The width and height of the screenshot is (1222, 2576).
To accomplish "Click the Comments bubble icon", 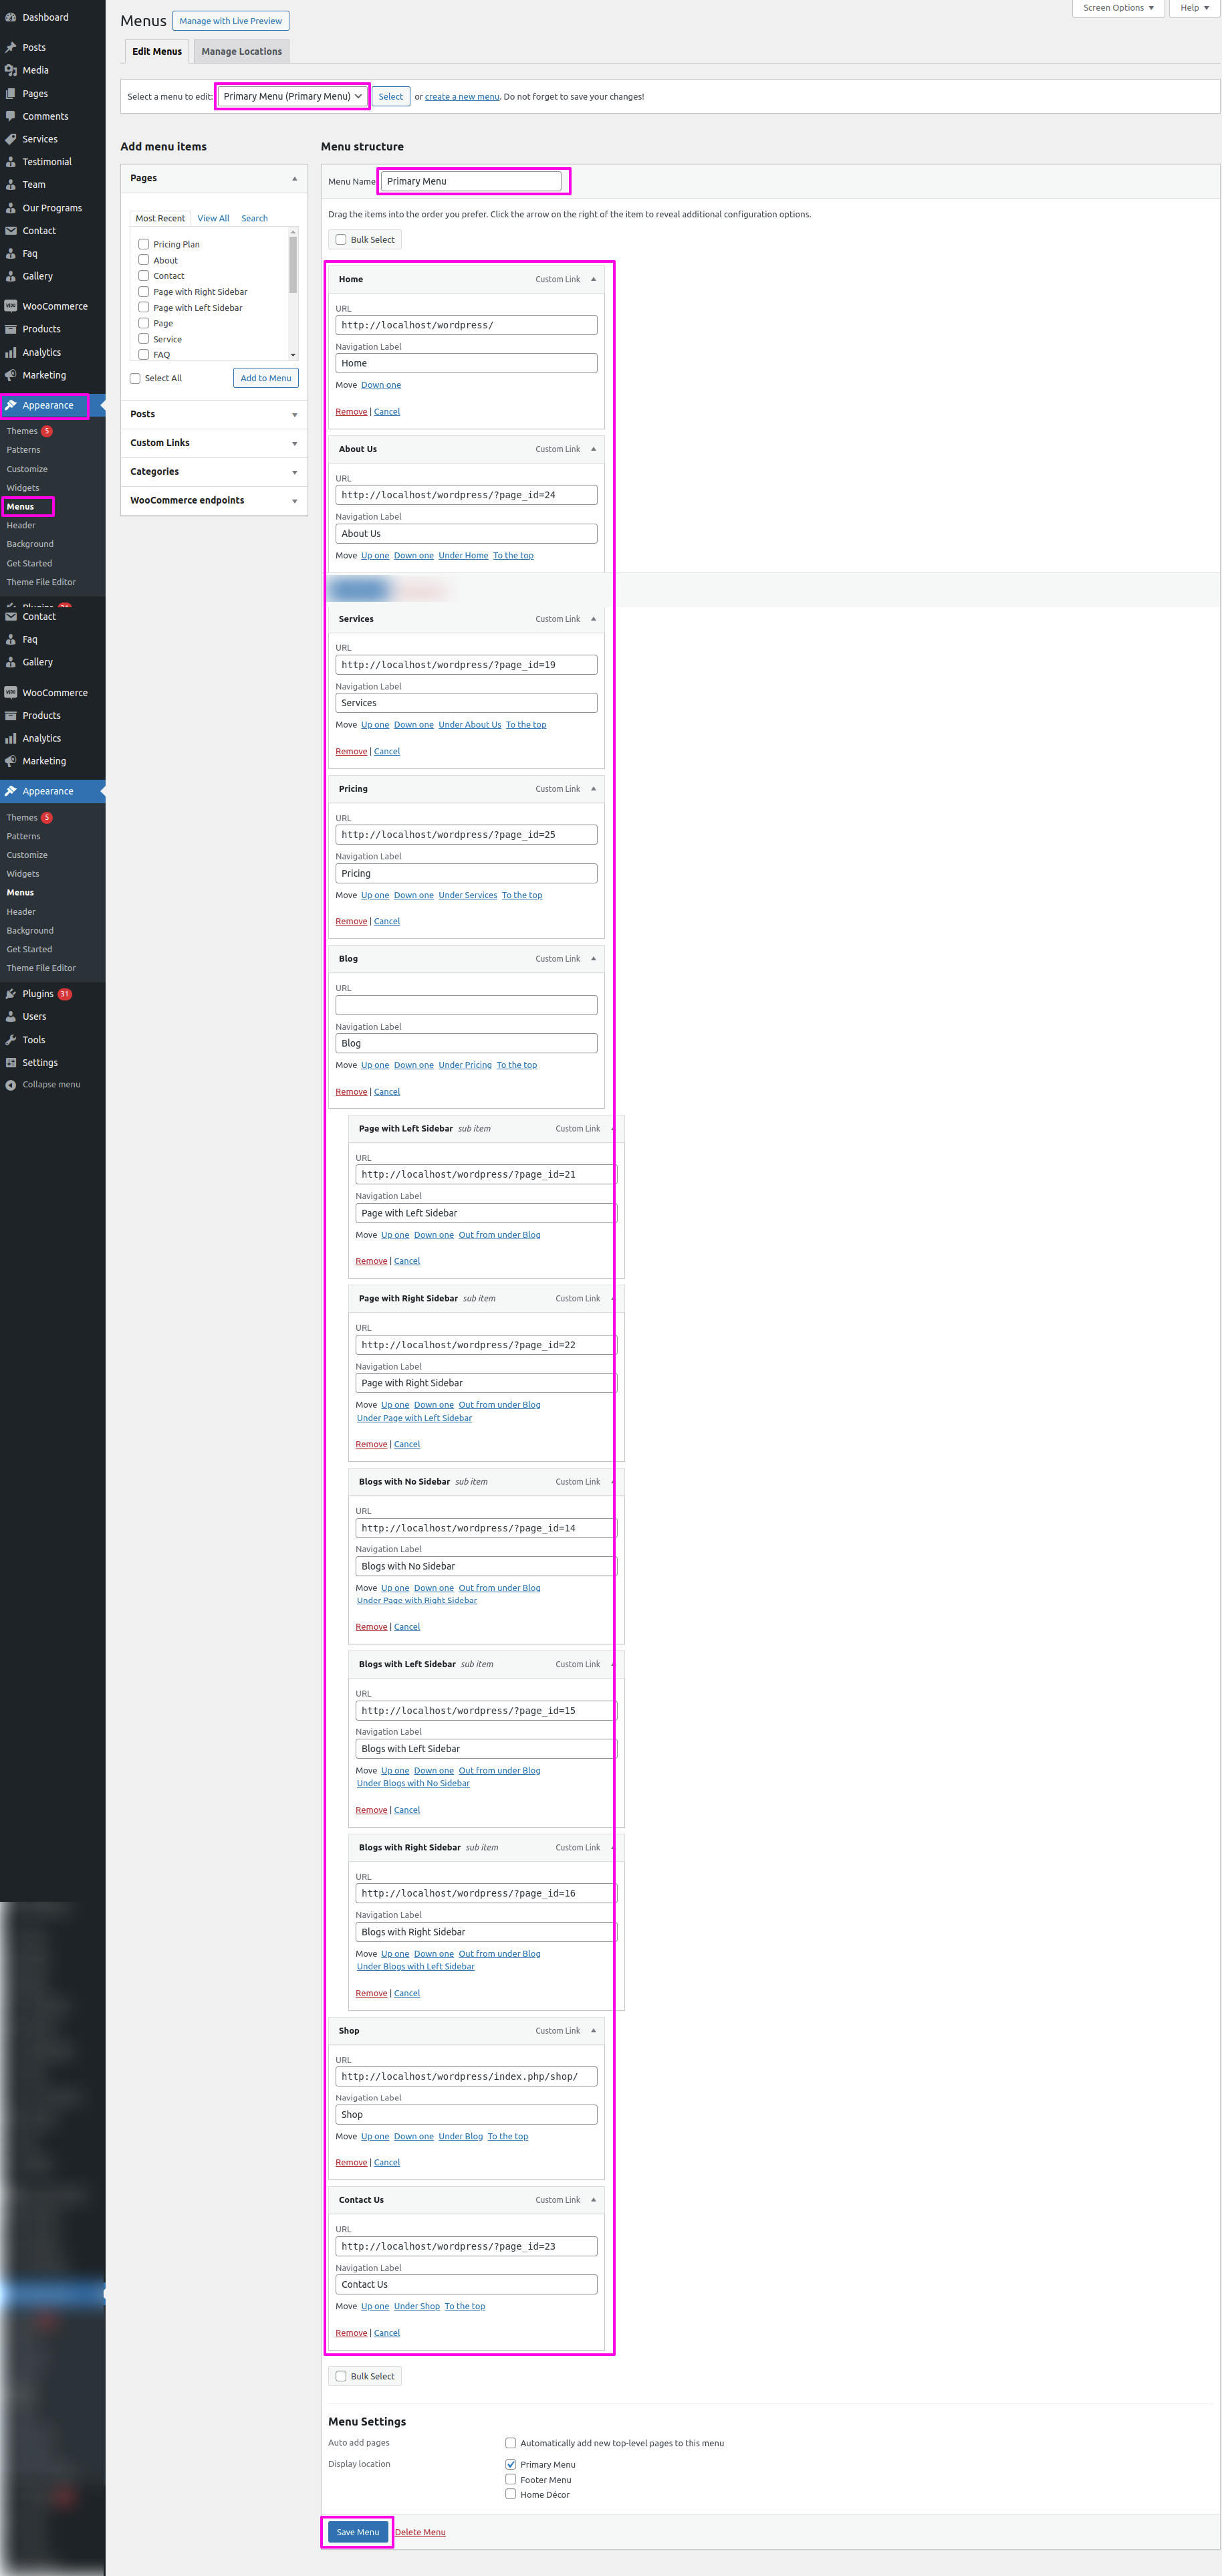I will click(x=11, y=116).
